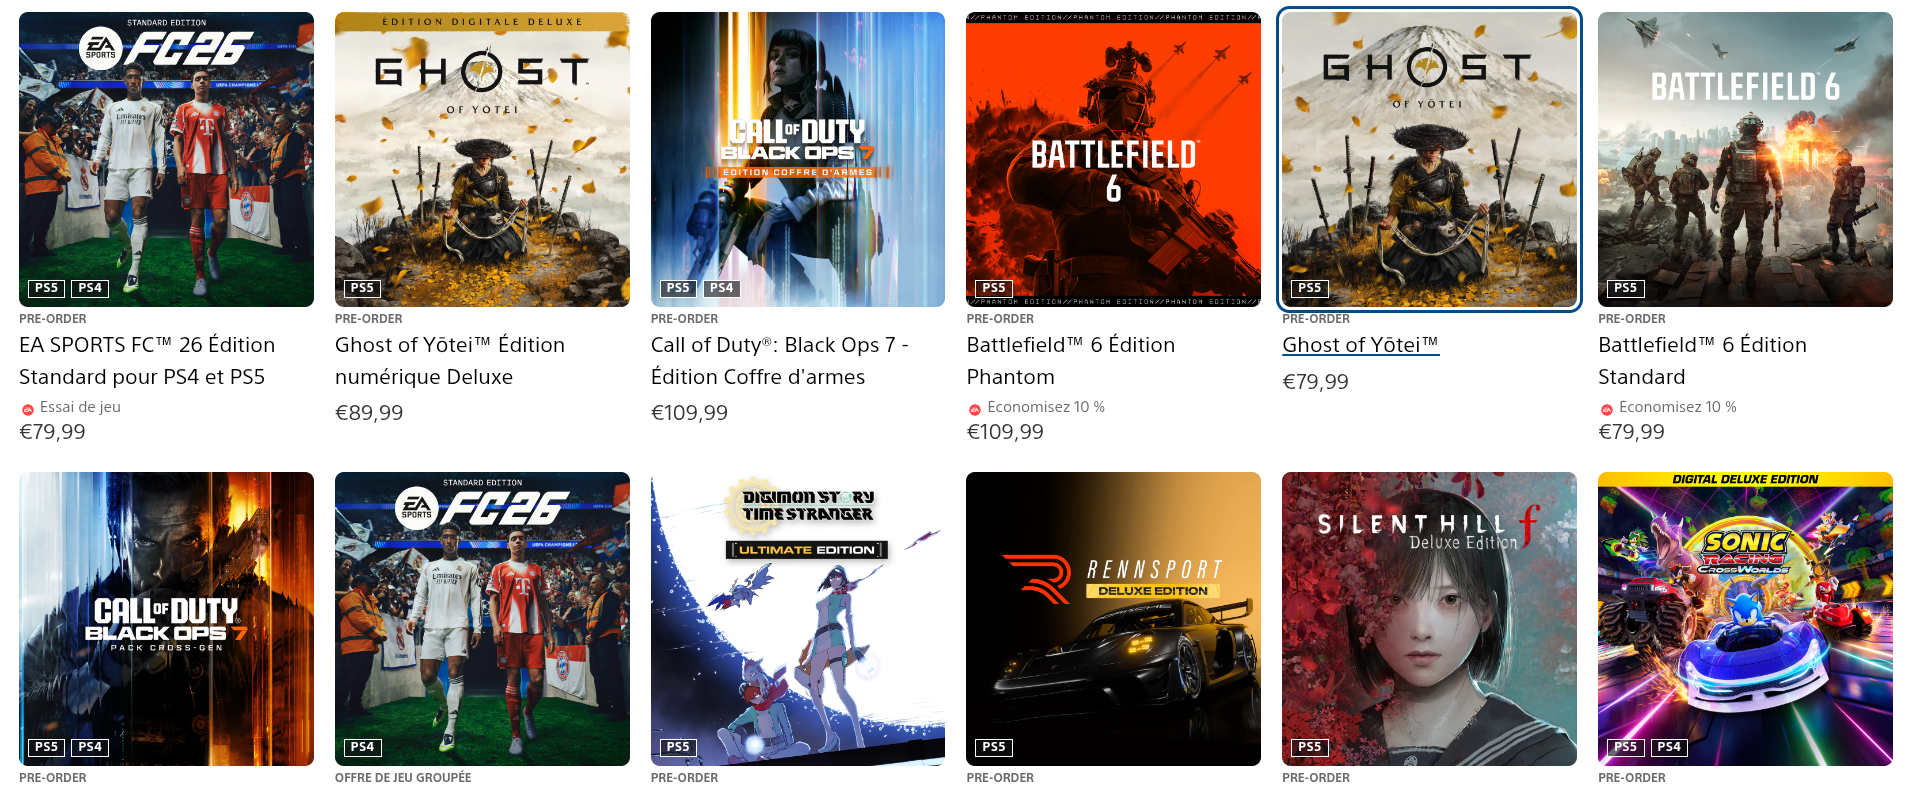Click PS5 badge on Ghost of Yōtei Deluxe cover
This screenshot has width=1910, height=786.
click(x=362, y=288)
